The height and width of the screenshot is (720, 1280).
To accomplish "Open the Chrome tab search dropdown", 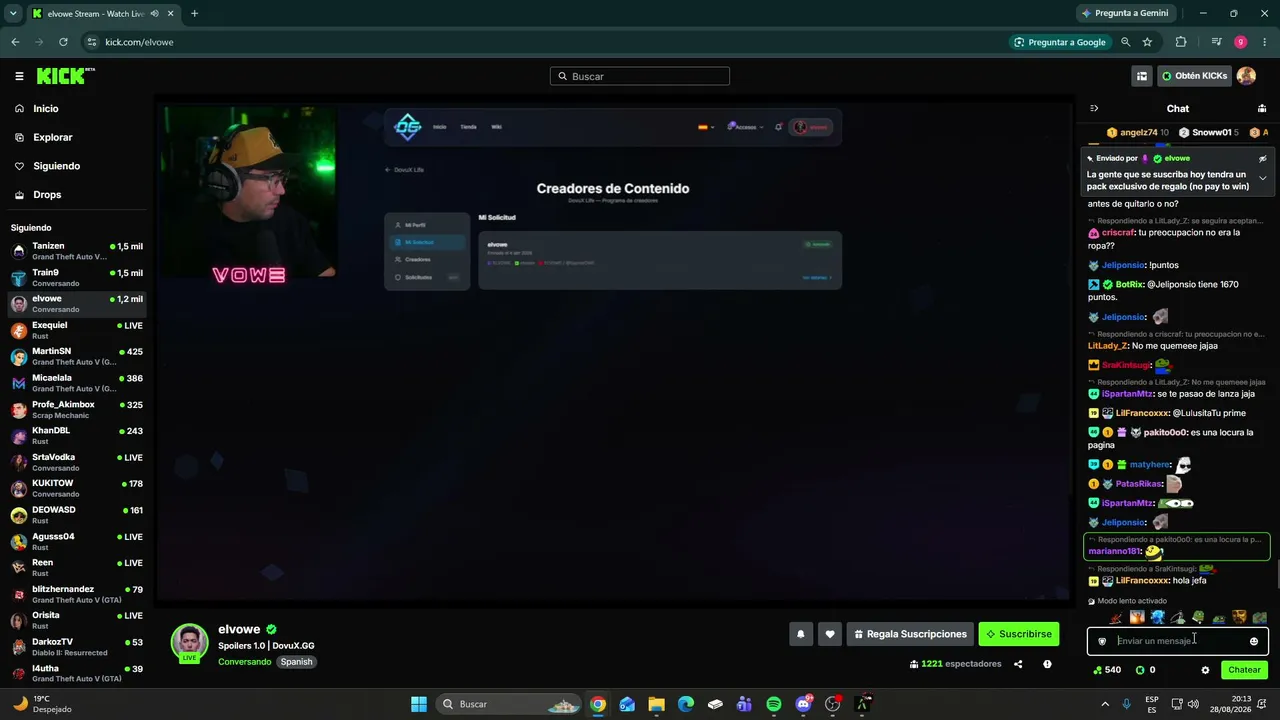I will tap(13, 13).
